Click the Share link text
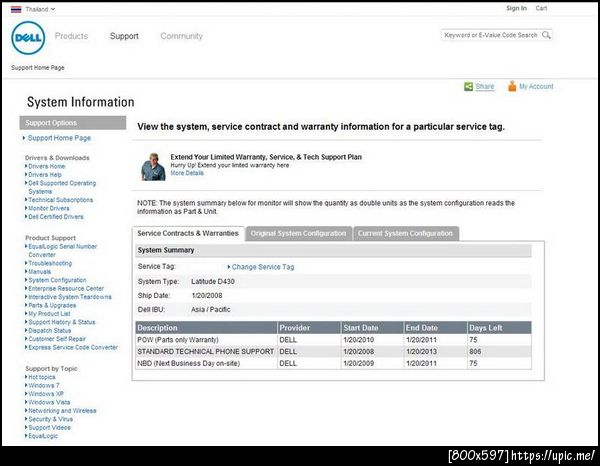Viewport: 600px width, 466px height. tap(484, 86)
